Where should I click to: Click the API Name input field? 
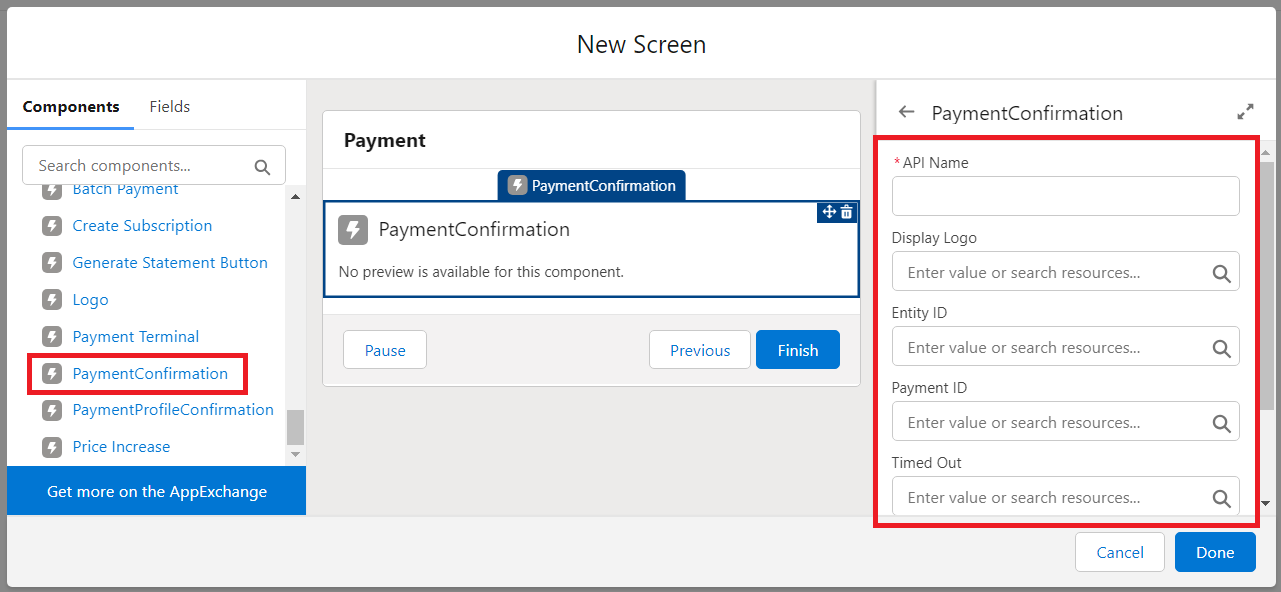[x=1065, y=196]
